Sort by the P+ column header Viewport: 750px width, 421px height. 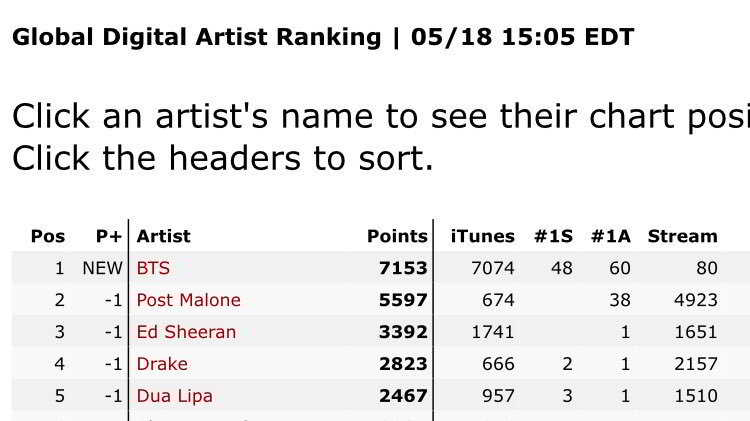pos(108,237)
